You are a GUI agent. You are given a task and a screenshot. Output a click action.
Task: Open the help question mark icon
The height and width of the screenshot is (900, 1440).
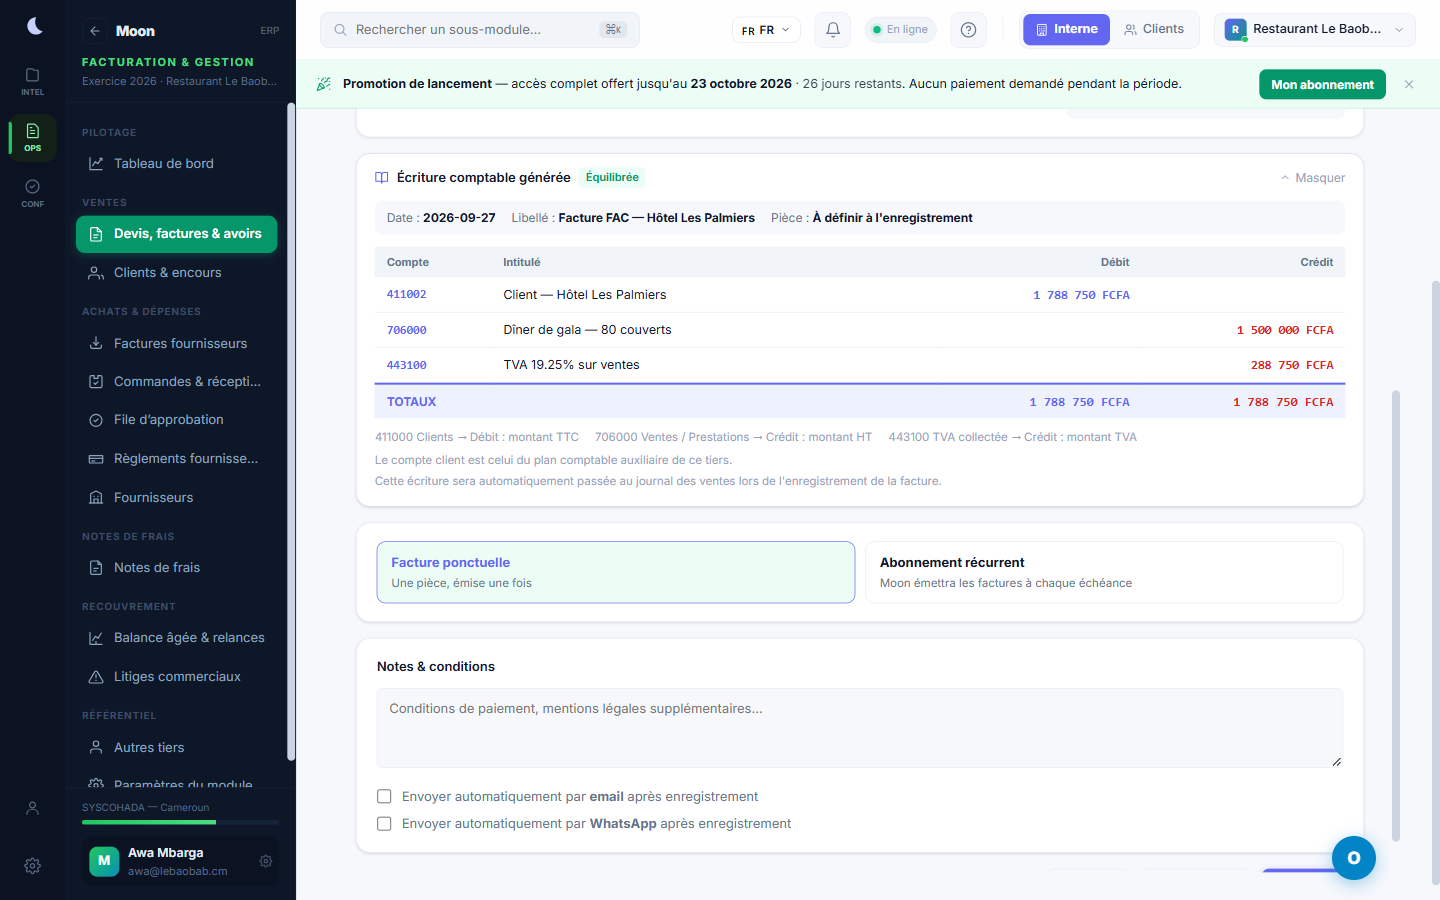coord(968,30)
